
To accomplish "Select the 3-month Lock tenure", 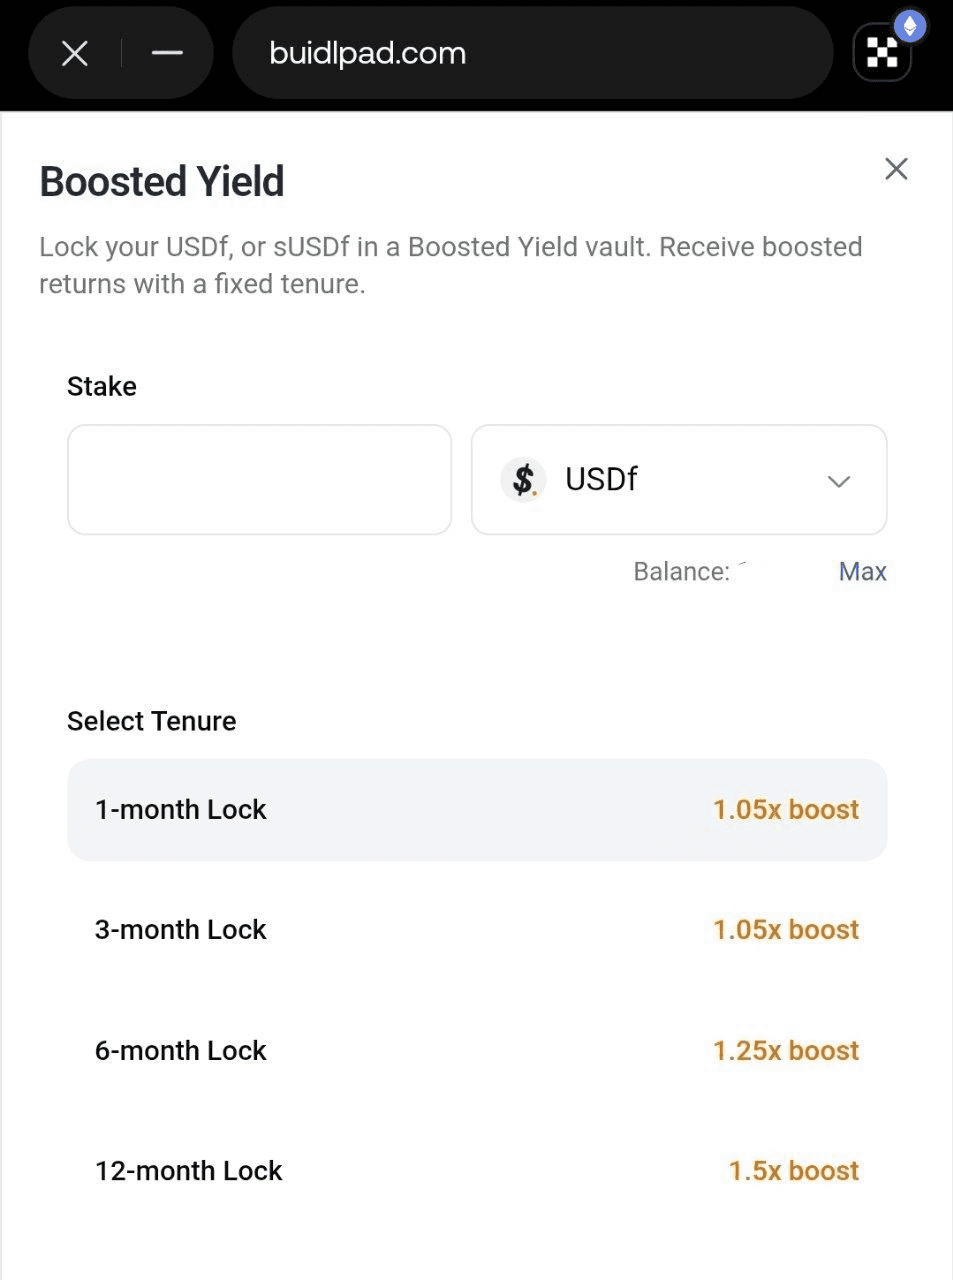I will (477, 930).
